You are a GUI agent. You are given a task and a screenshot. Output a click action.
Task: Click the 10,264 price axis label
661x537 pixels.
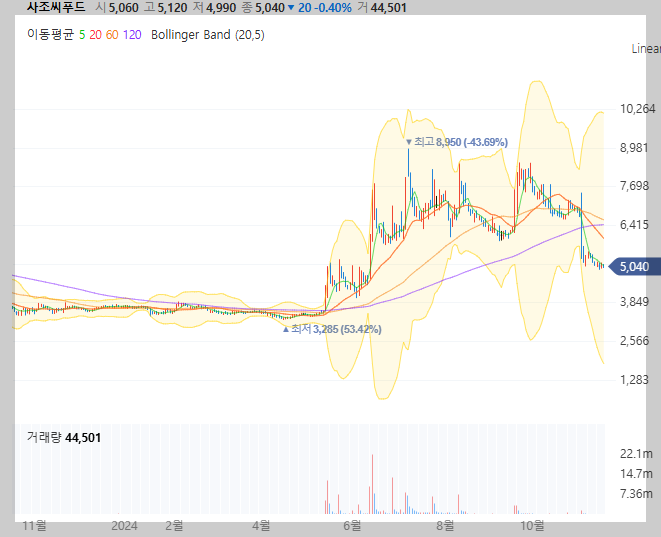[637, 109]
